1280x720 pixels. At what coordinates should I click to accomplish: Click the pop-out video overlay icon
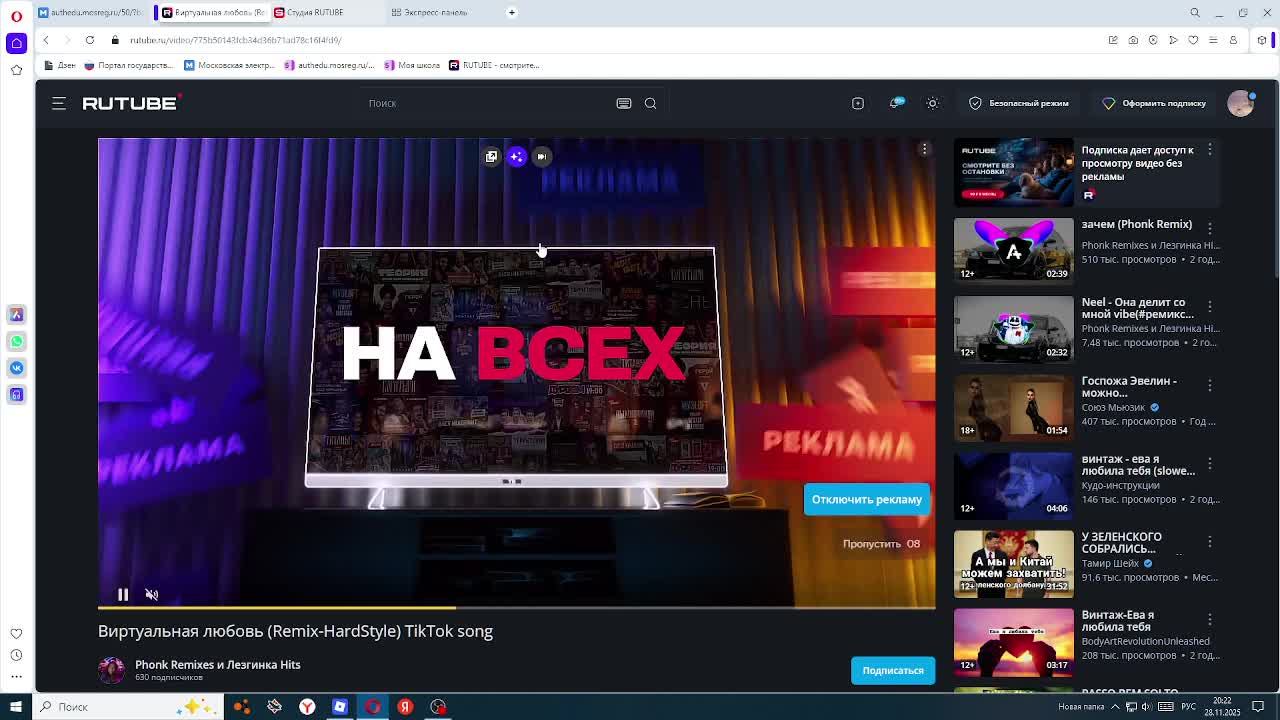491,156
